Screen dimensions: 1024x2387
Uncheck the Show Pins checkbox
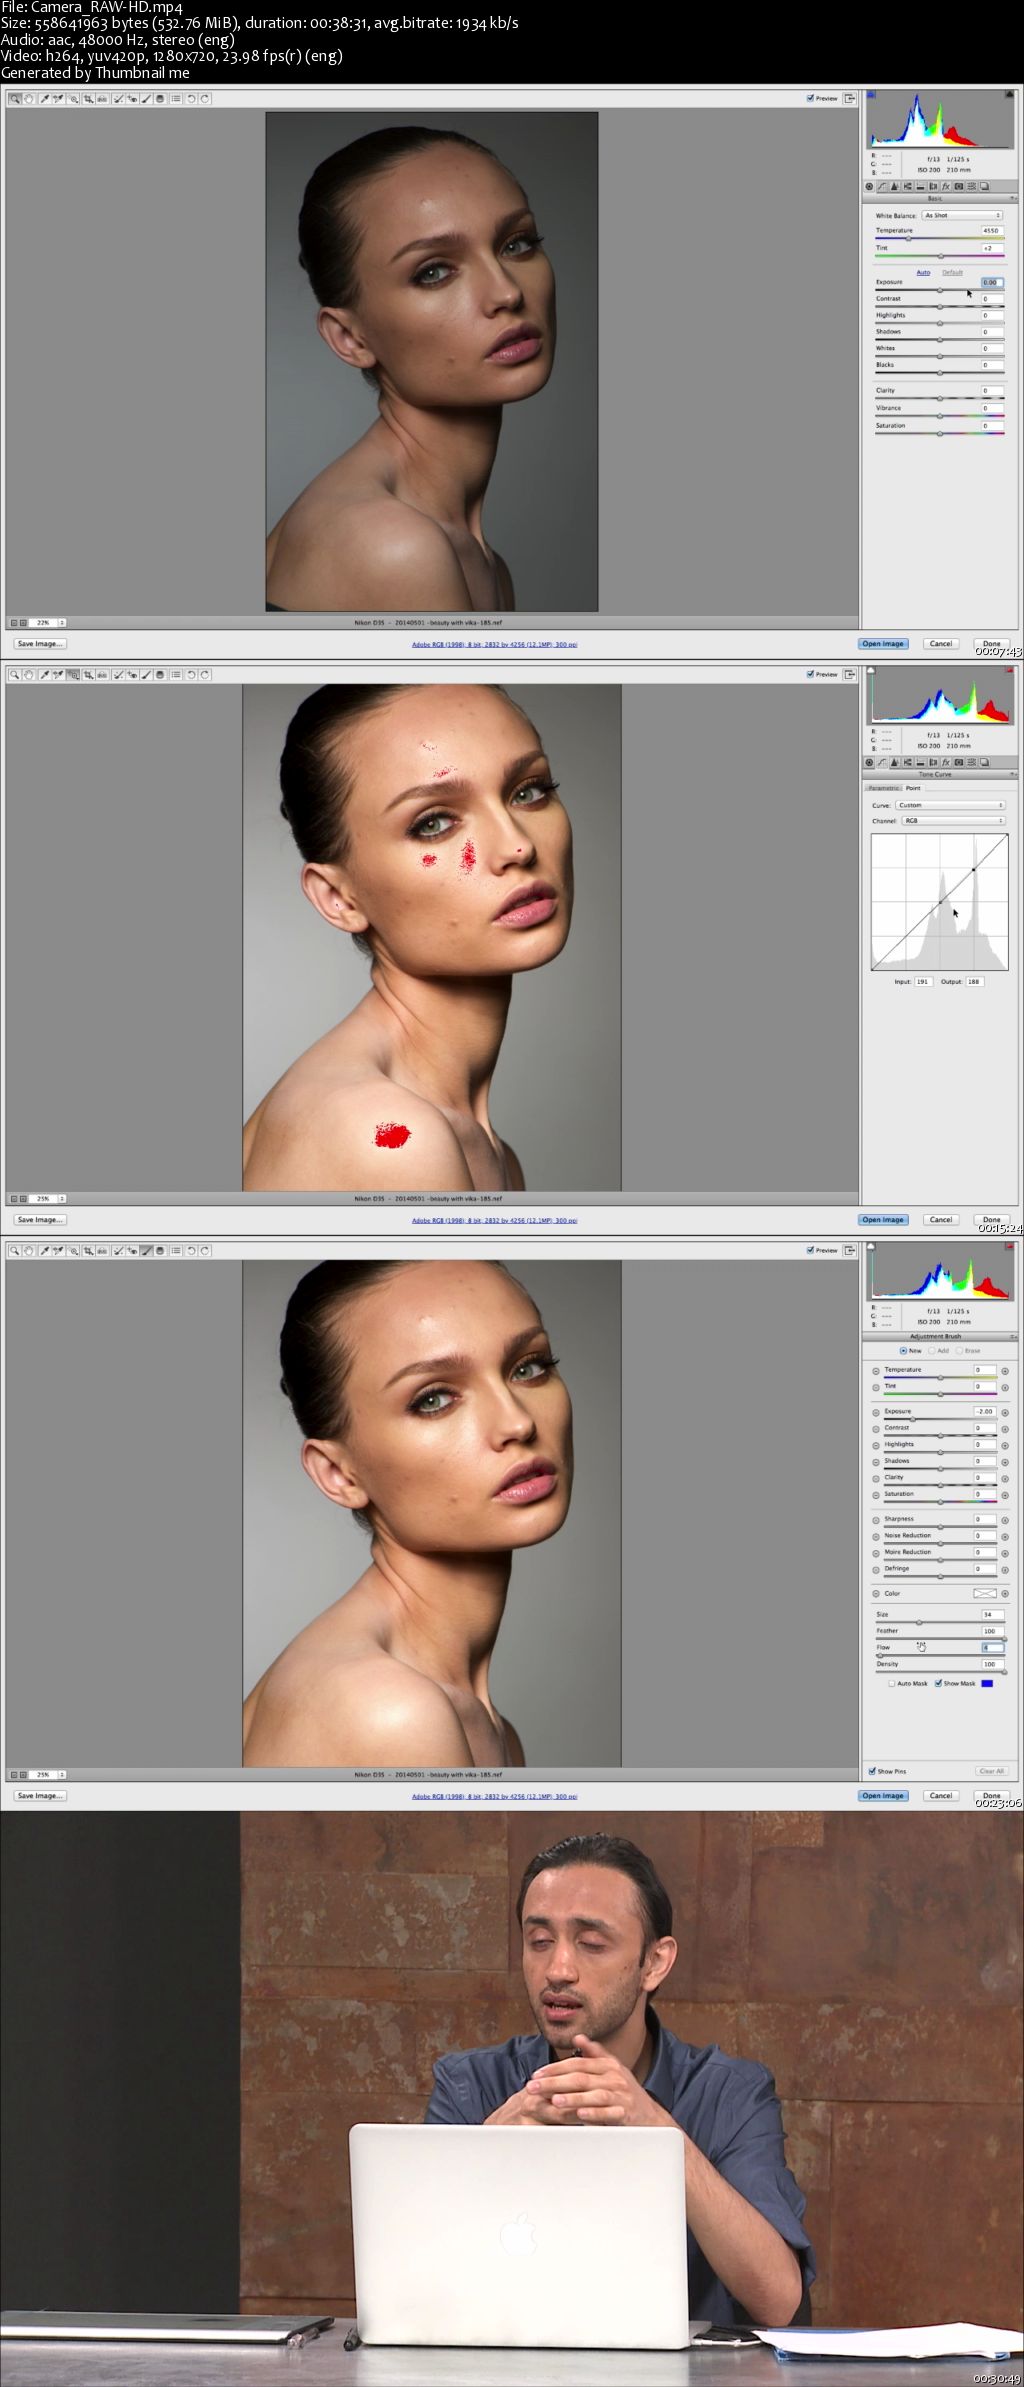coord(872,1771)
